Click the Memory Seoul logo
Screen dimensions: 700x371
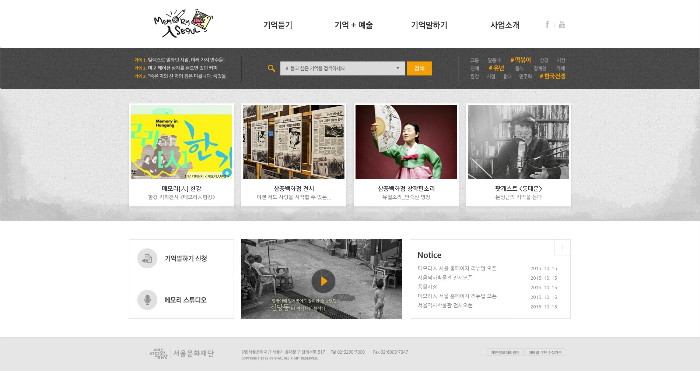(183, 23)
